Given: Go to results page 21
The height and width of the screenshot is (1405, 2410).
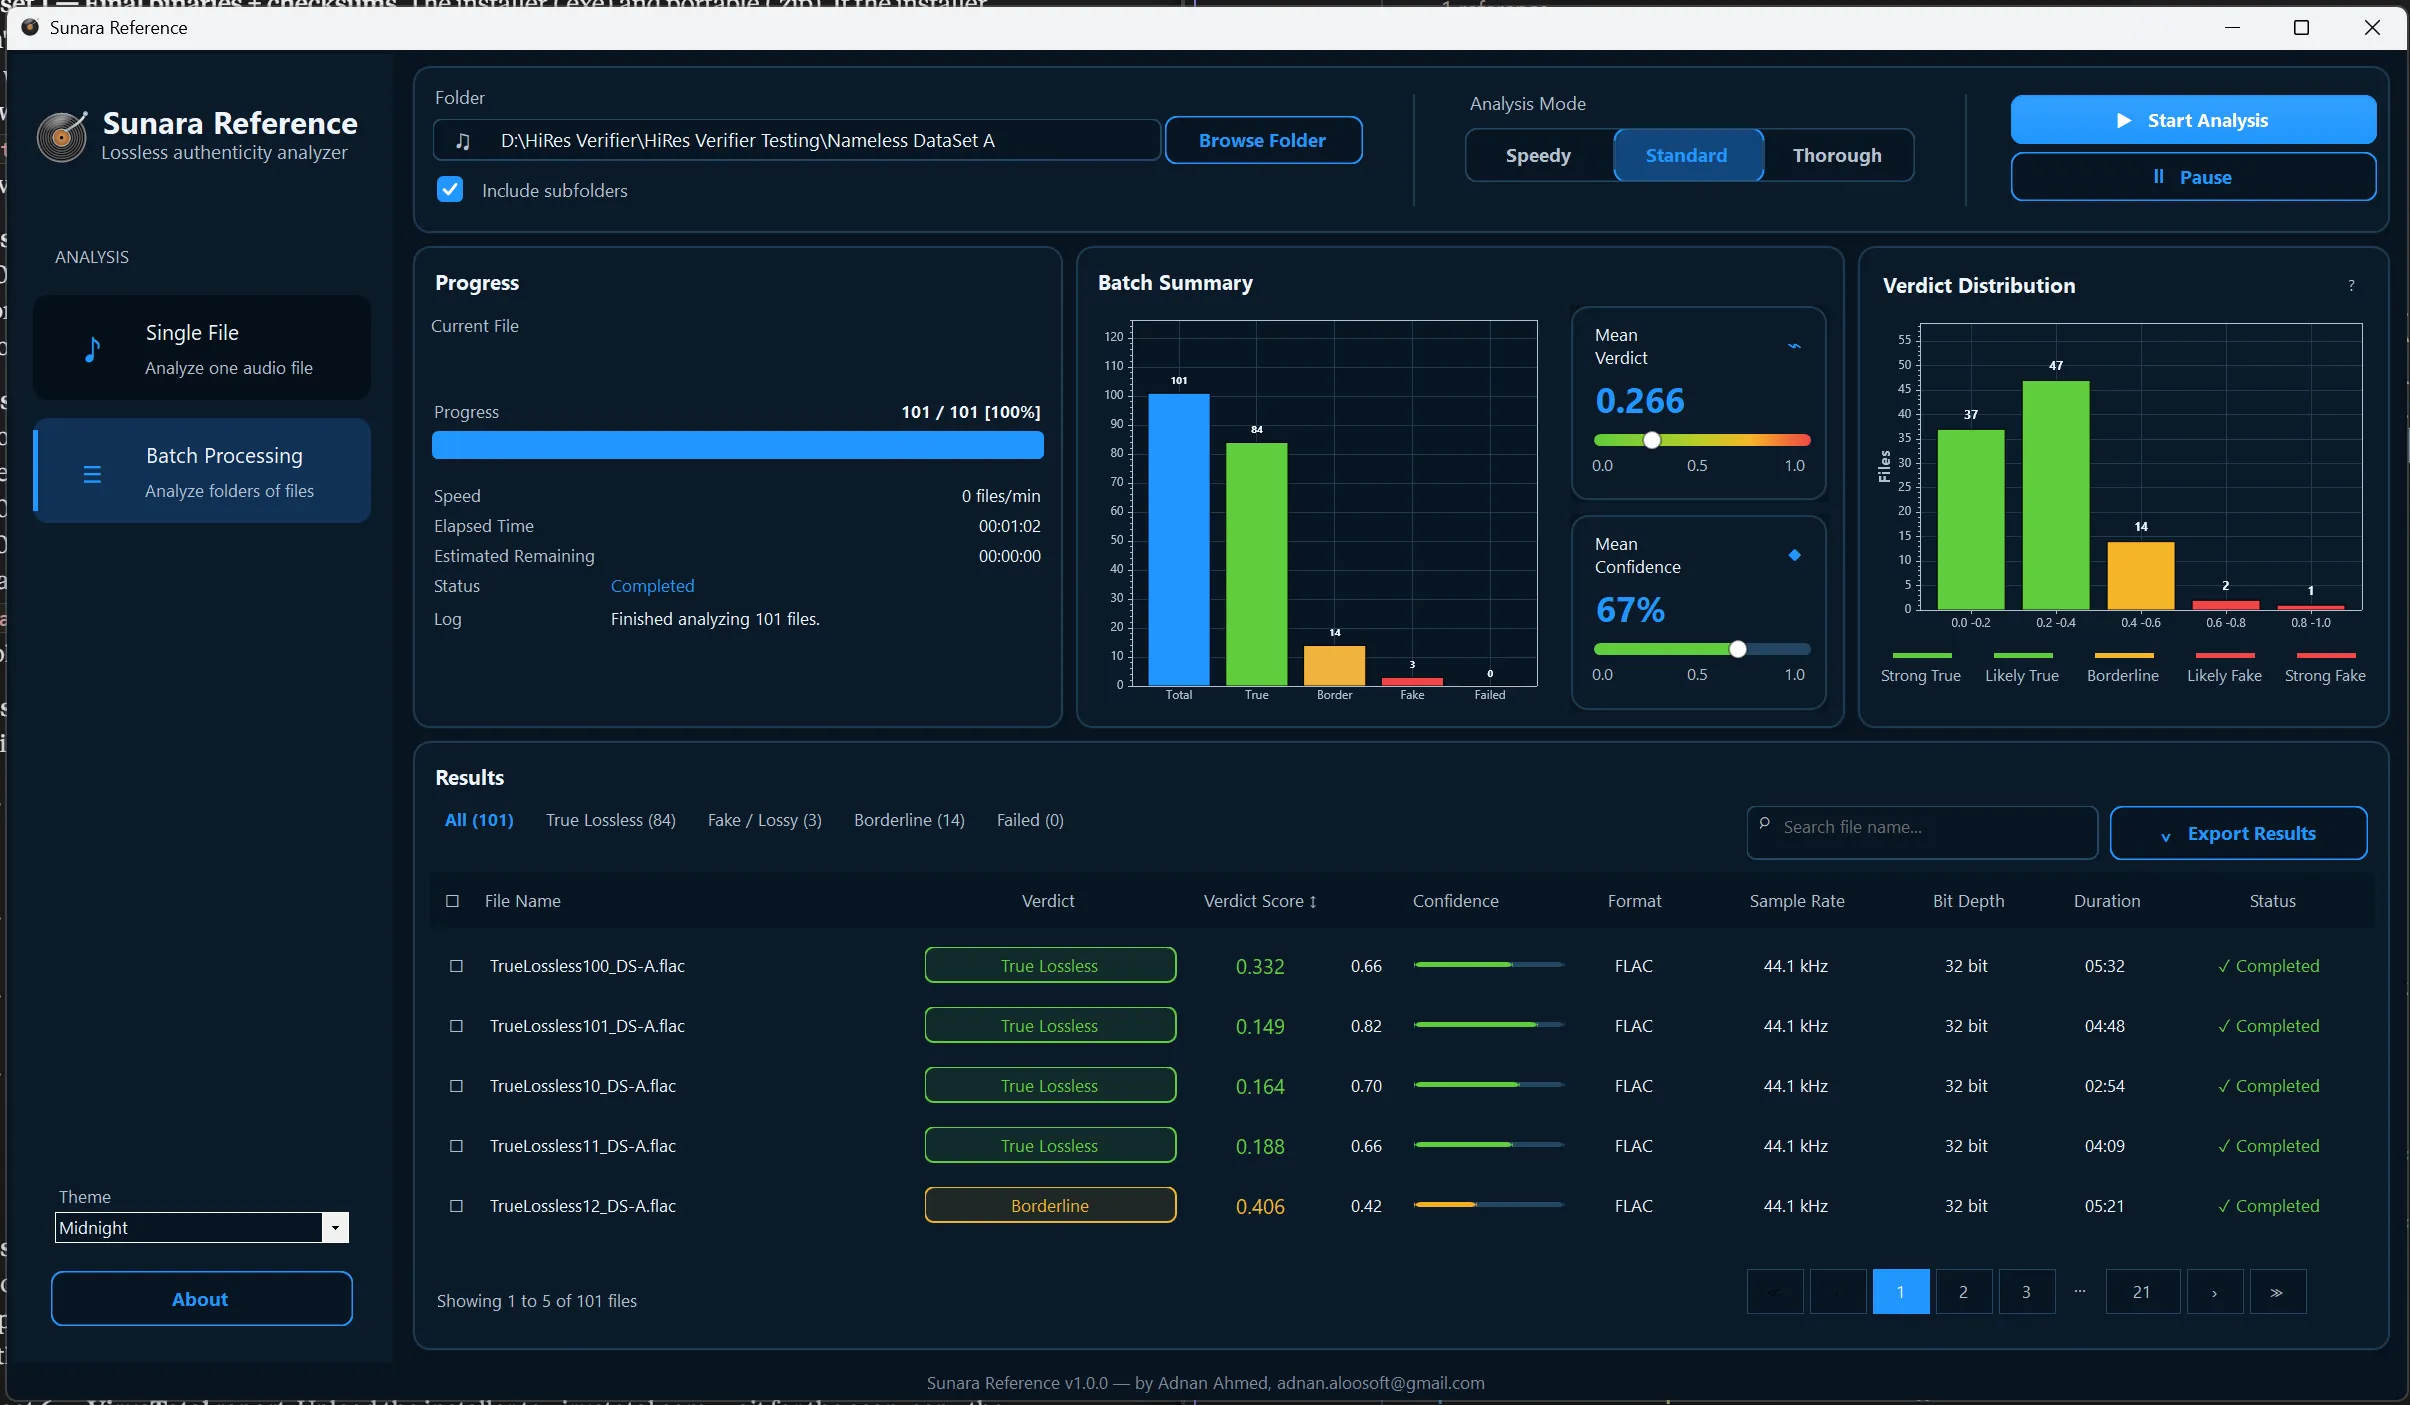Looking at the screenshot, I should click(x=2142, y=1292).
